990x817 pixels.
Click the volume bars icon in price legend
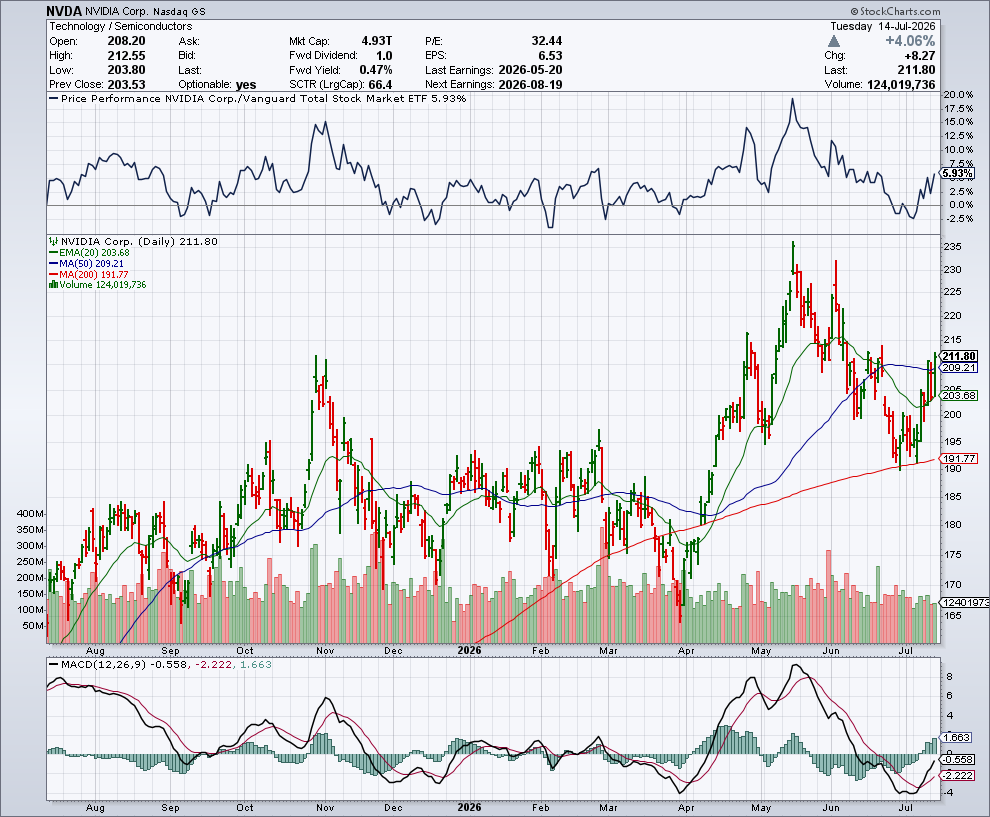tap(54, 285)
